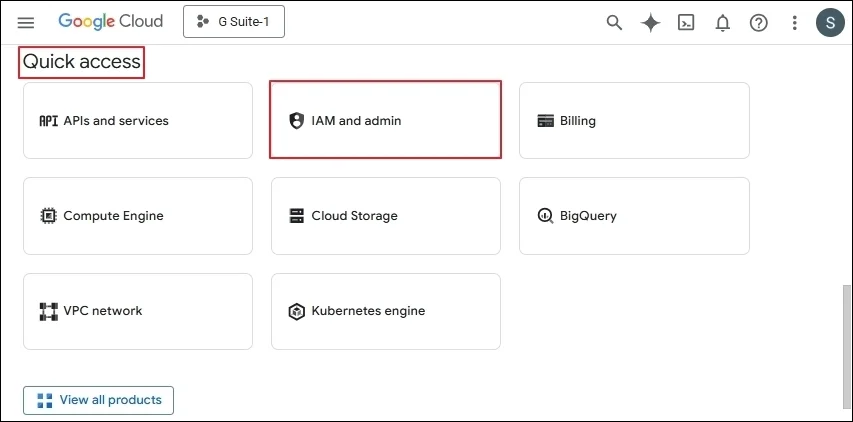Open the Kubernetes engine card
Screen dimensions: 853x422
[x=386, y=311]
